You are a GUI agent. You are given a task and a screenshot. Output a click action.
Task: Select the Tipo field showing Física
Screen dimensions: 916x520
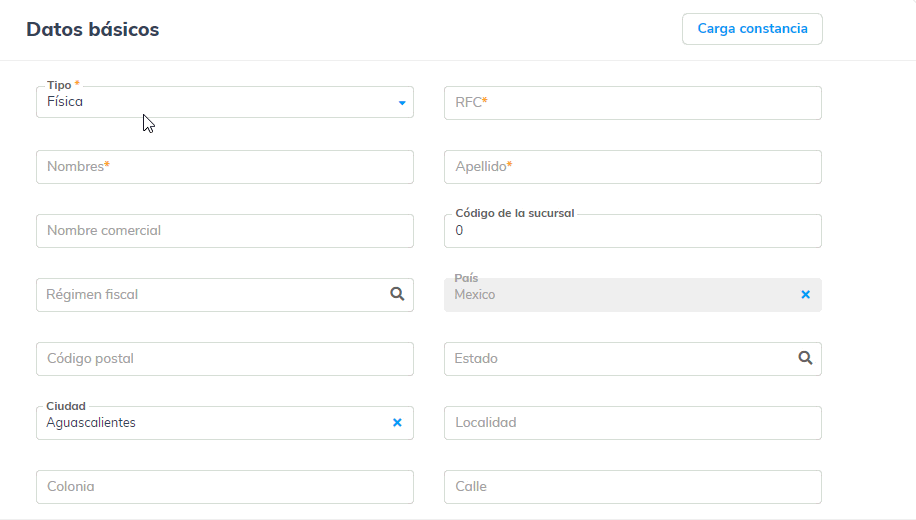click(210, 103)
